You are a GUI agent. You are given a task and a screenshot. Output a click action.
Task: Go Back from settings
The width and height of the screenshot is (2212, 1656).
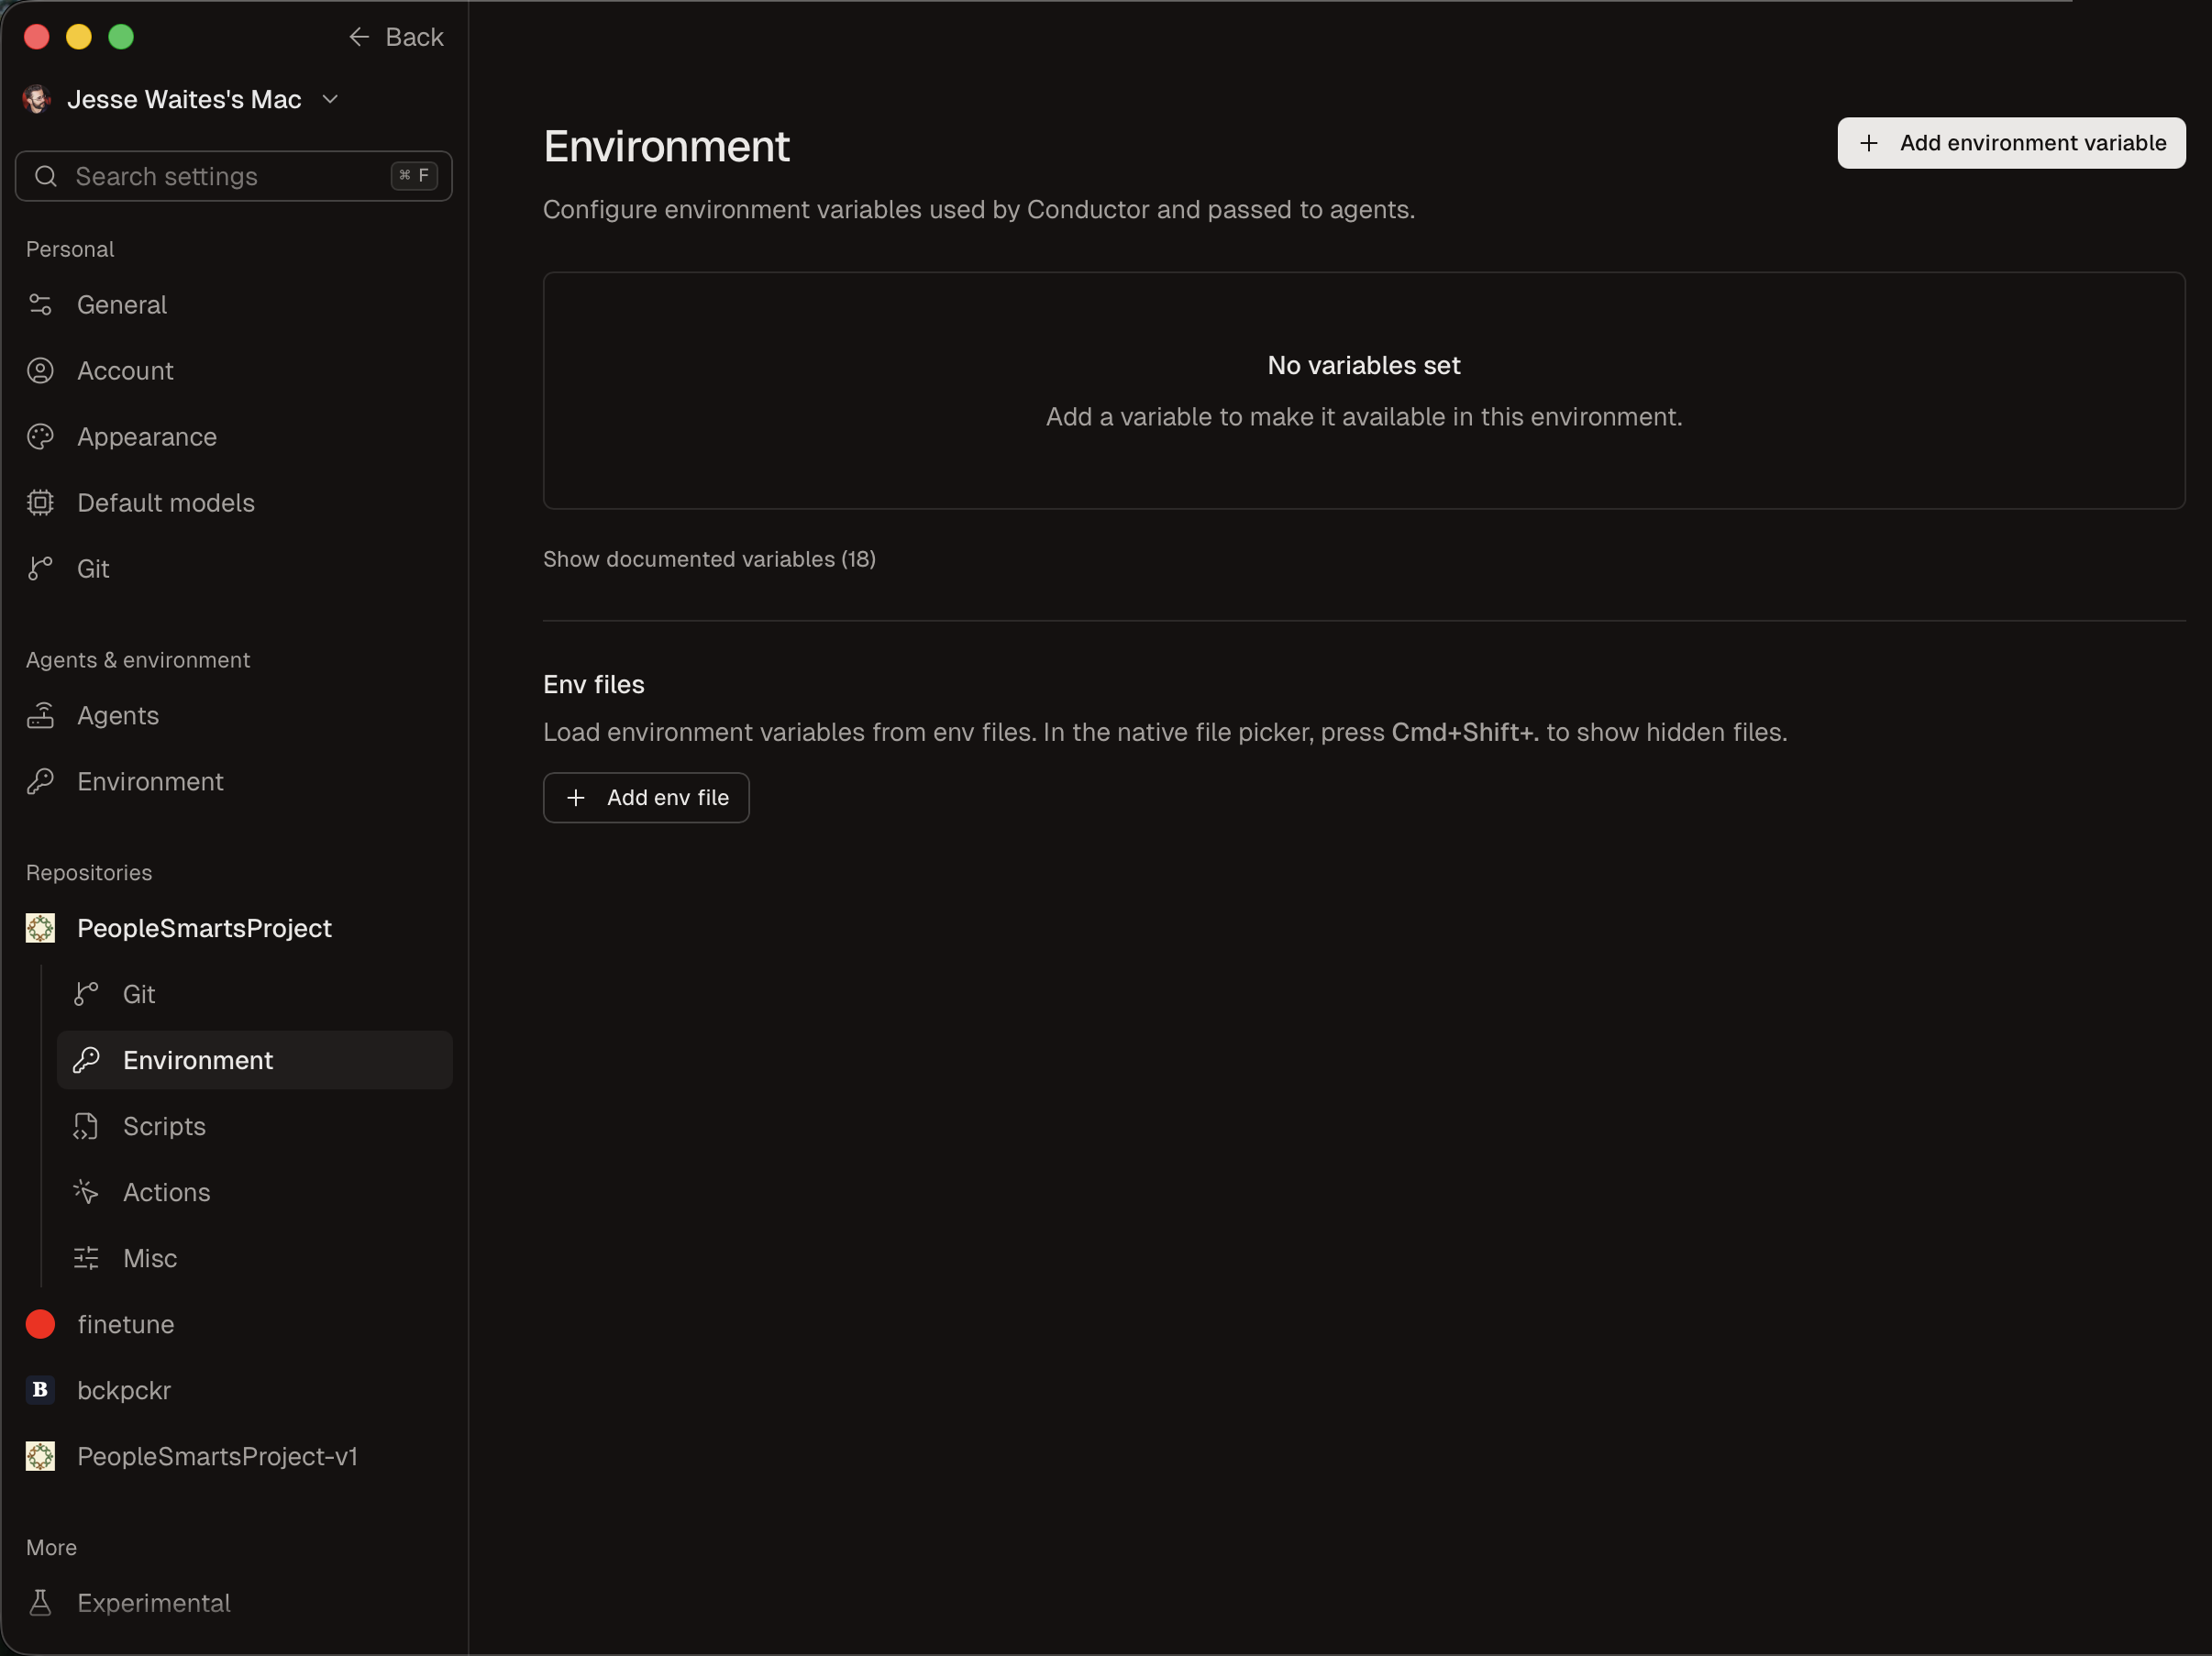396,38
